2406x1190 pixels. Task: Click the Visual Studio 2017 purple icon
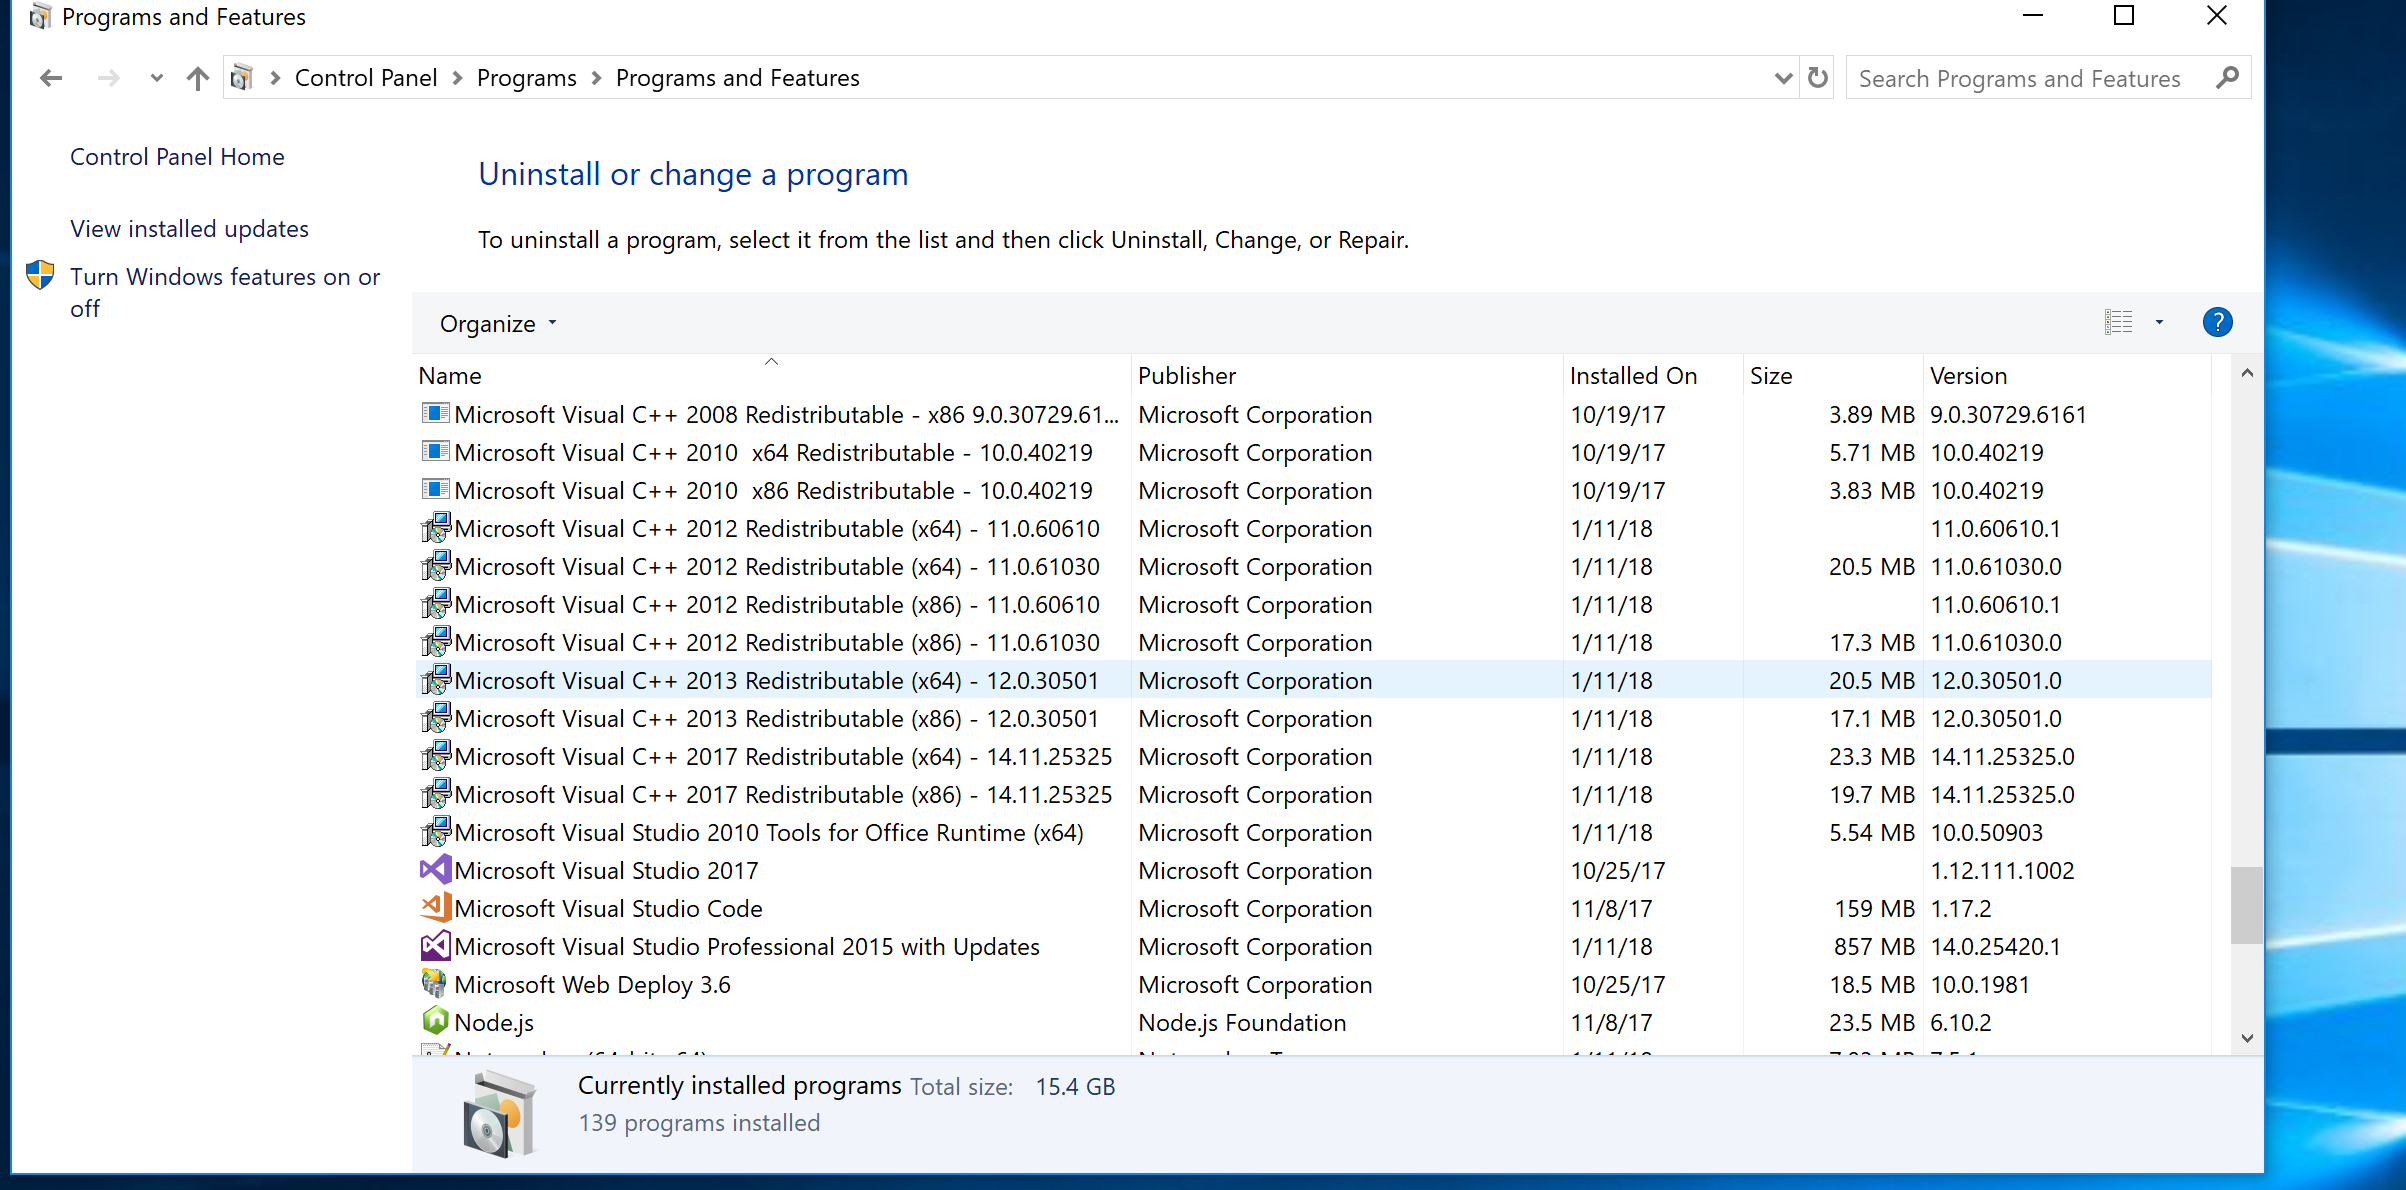point(435,869)
